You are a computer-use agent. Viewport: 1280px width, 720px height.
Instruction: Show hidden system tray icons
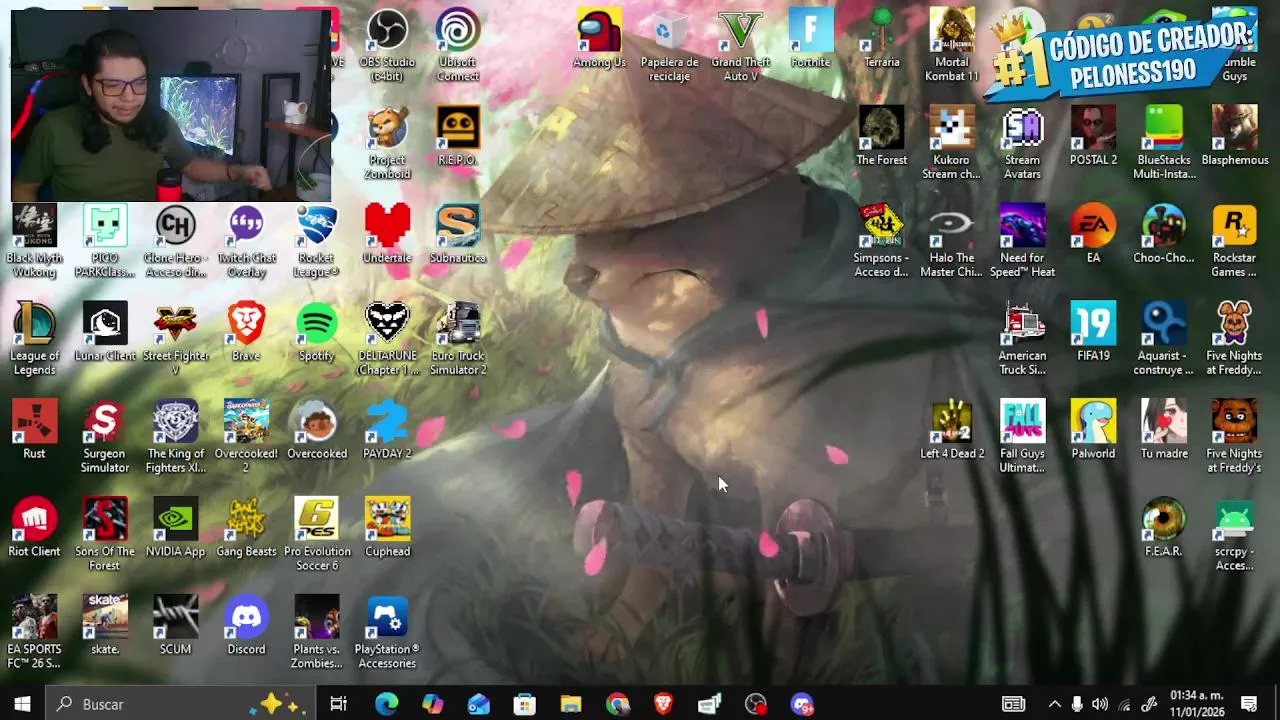1054,704
